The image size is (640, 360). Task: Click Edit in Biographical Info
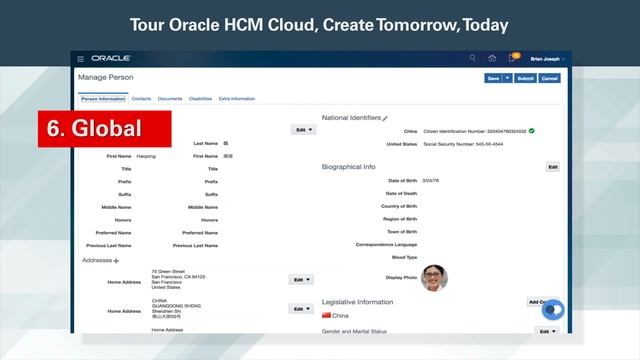(553, 167)
